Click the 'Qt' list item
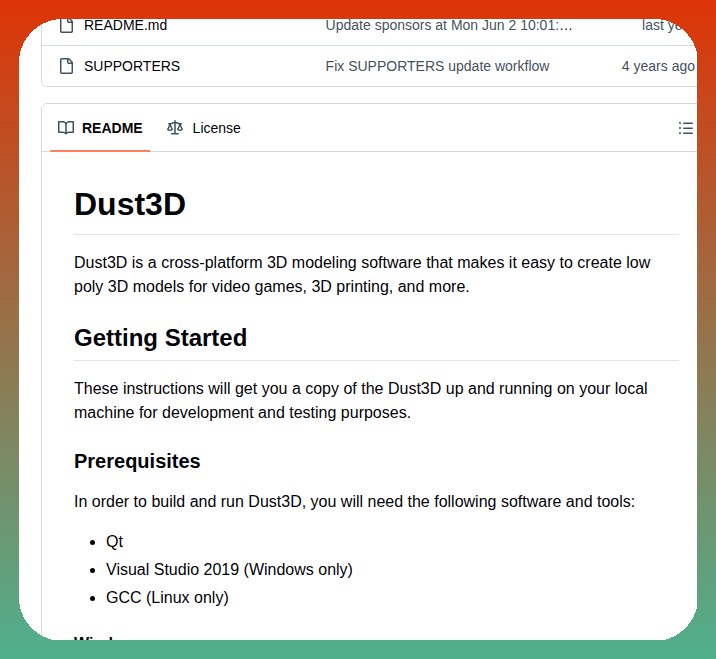716x659 pixels. (114, 542)
